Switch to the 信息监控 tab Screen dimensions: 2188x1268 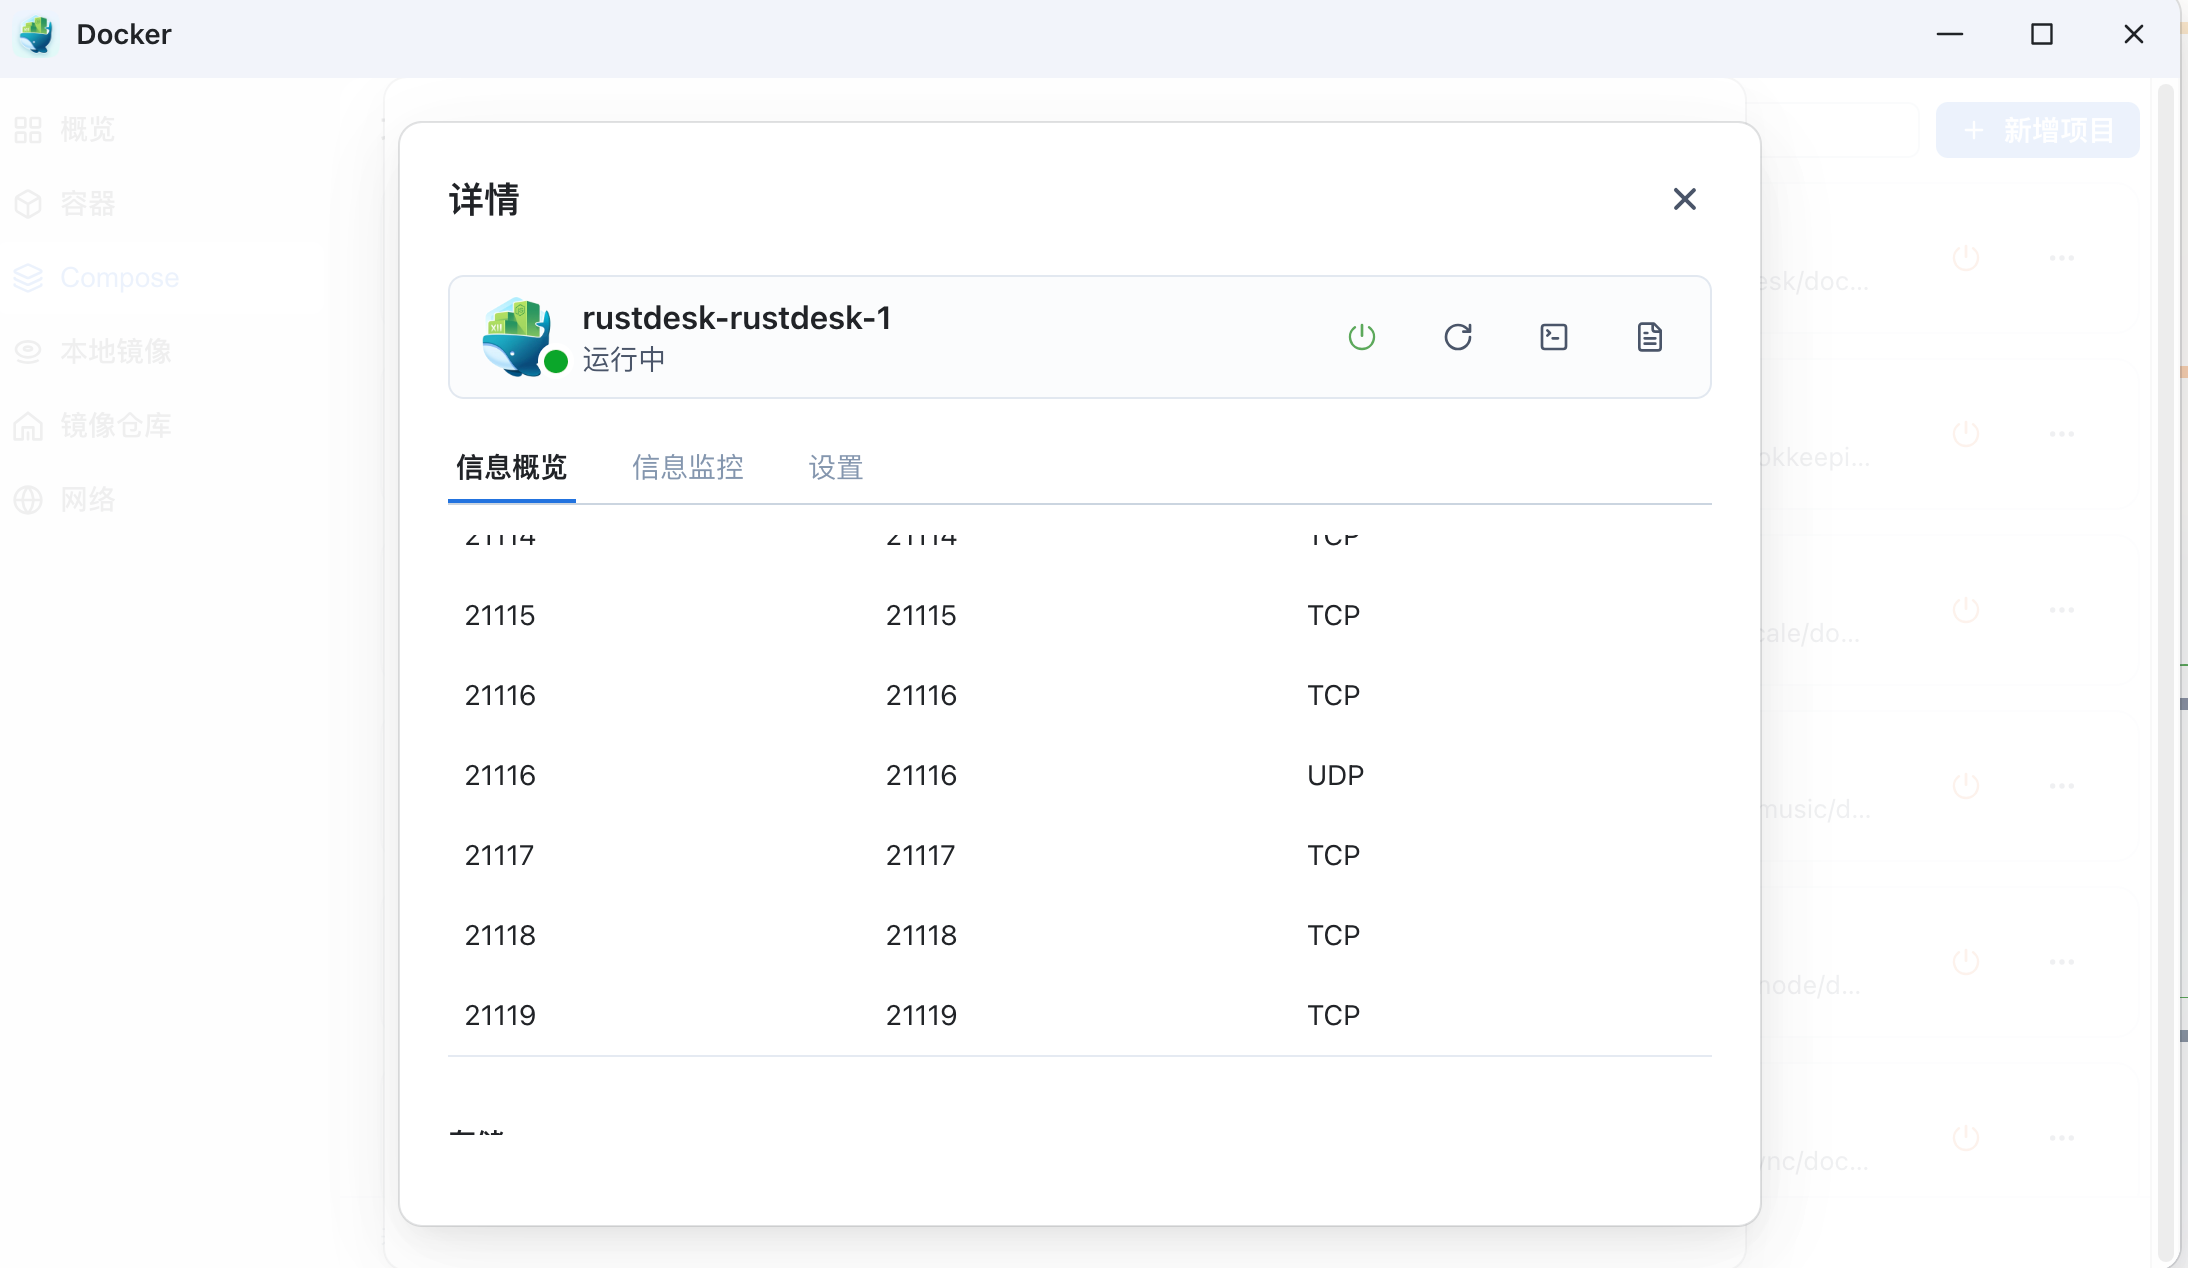[687, 467]
